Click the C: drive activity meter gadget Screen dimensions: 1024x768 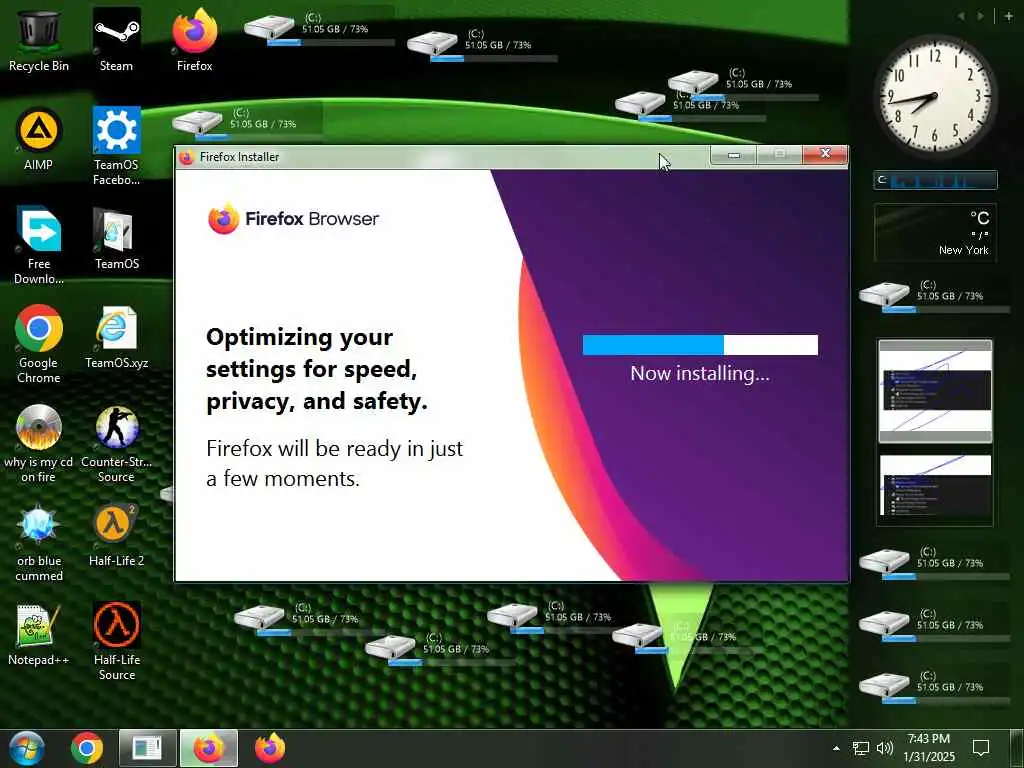pos(935,180)
